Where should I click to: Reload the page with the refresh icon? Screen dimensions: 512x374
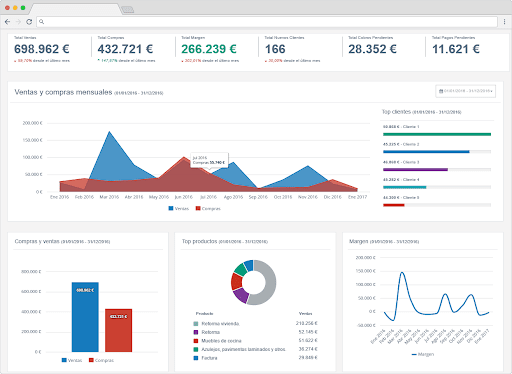tap(29, 22)
